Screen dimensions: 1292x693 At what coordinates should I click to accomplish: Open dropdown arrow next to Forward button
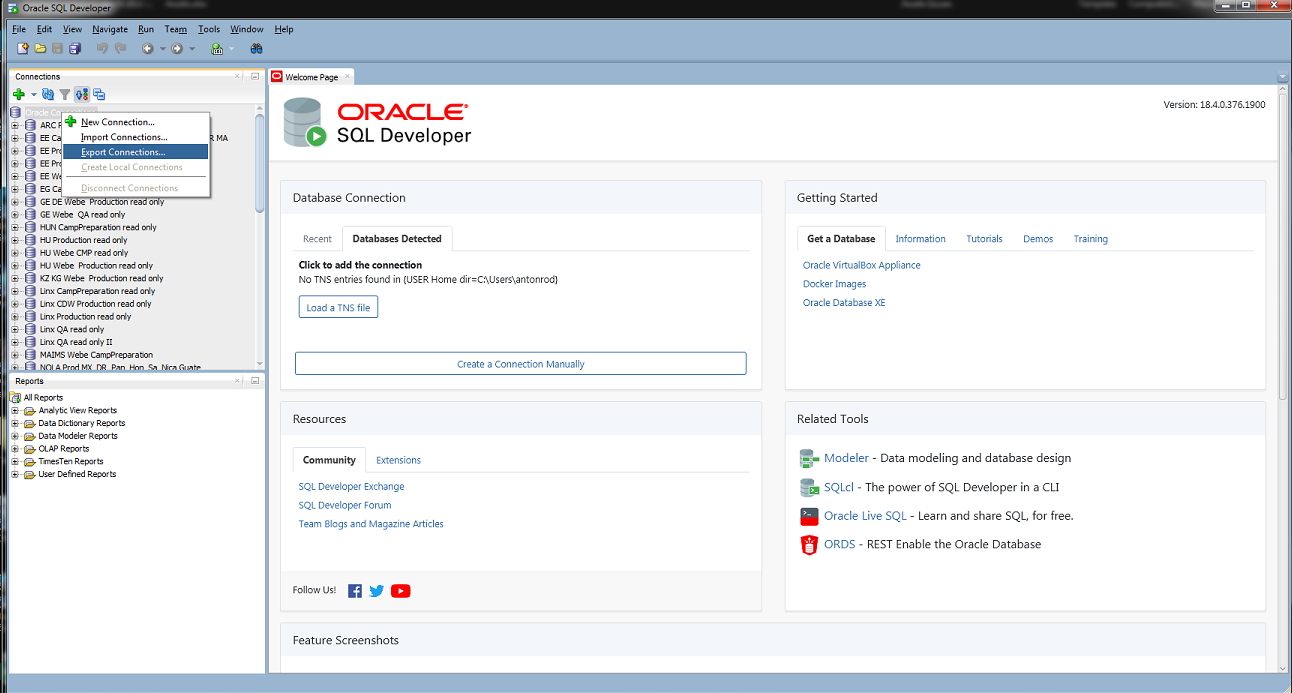[x=192, y=48]
